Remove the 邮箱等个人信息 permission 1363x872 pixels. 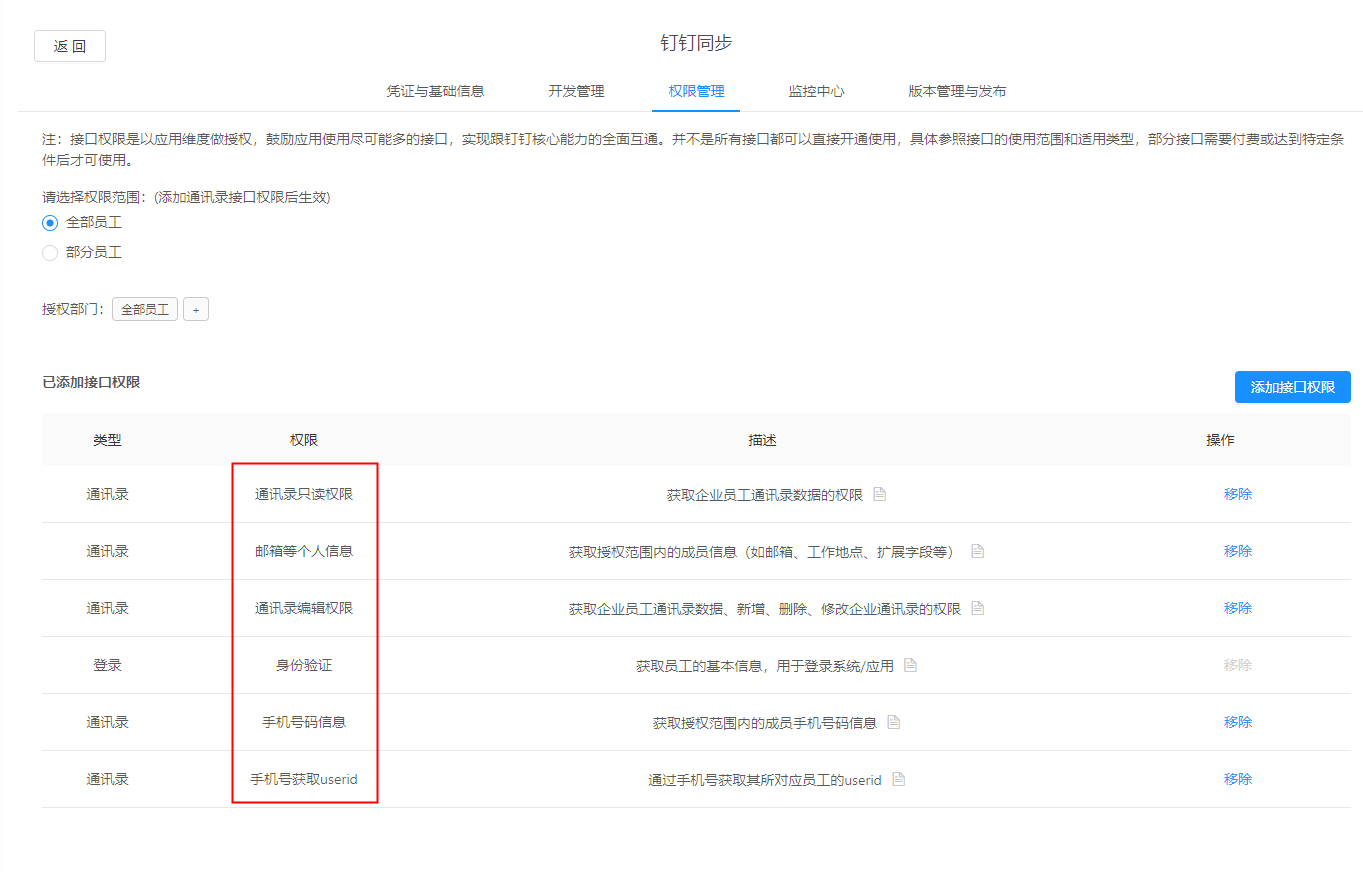pos(1238,551)
